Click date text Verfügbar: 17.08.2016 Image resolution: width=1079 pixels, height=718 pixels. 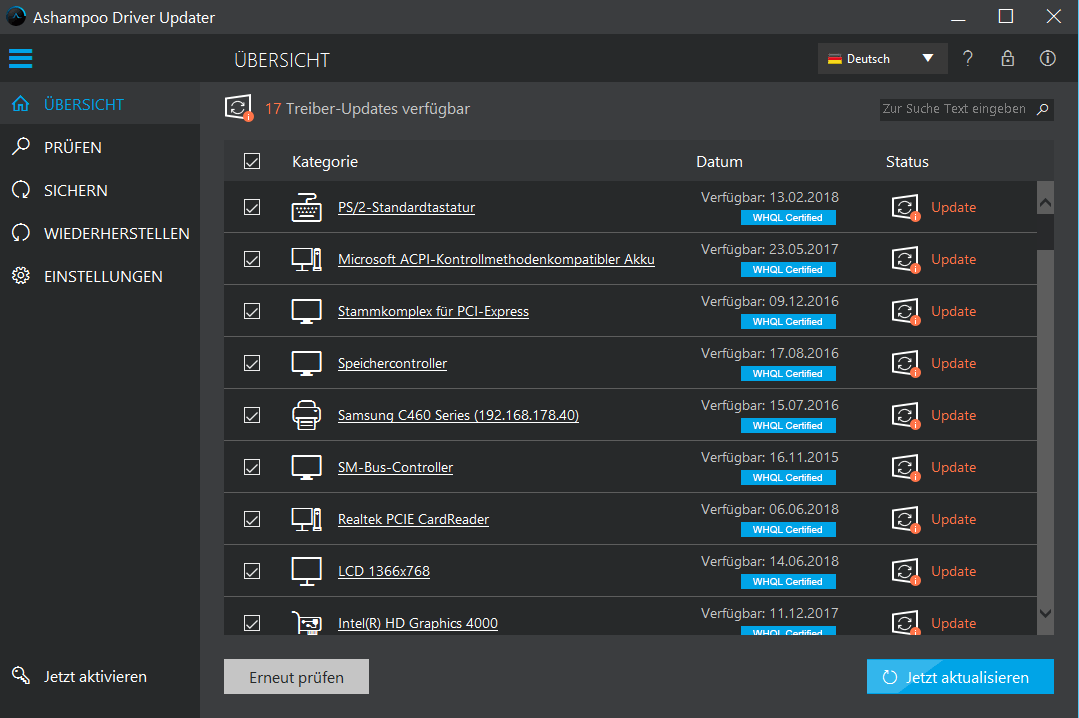[769, 353]
